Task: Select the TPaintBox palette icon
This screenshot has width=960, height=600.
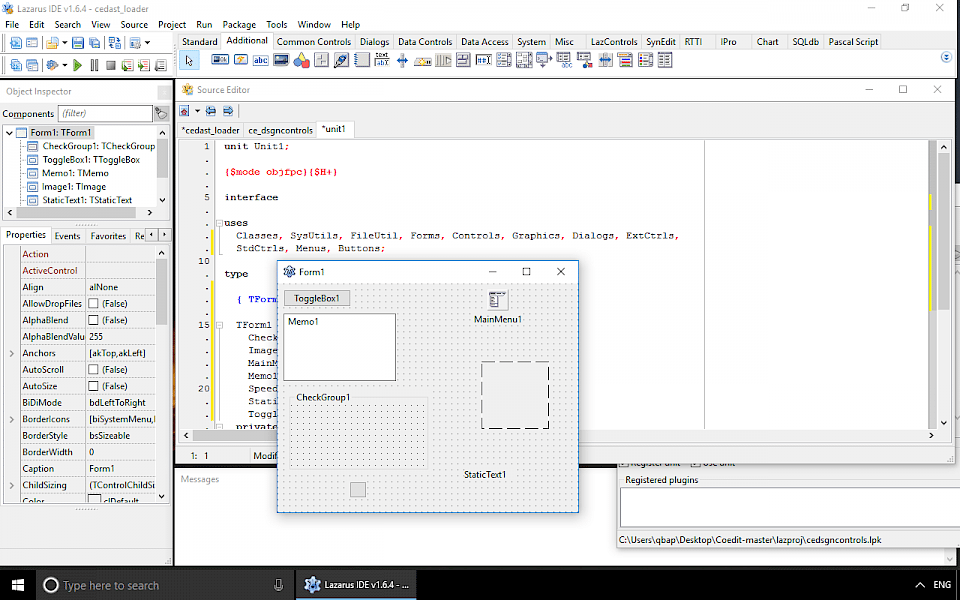Action: (x=342, y=60)
